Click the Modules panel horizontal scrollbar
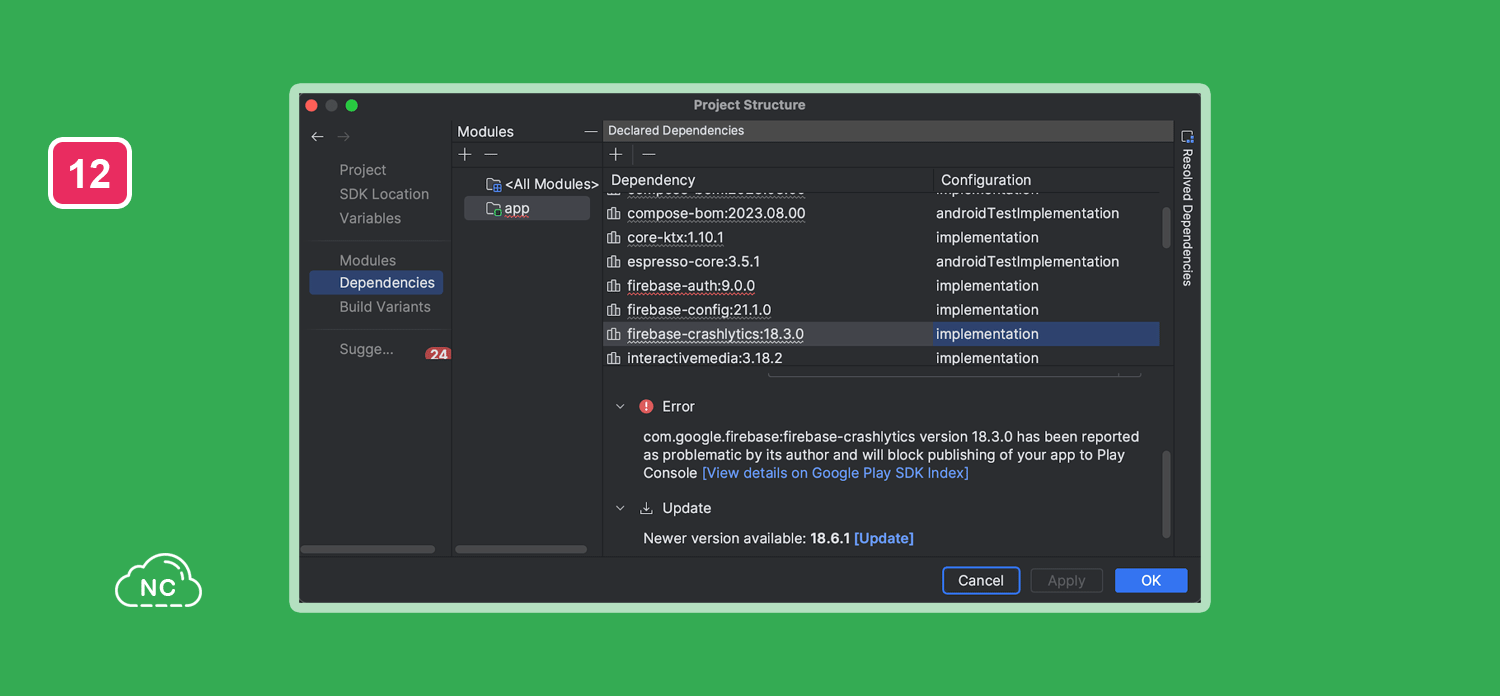 (x=521, y=549)
